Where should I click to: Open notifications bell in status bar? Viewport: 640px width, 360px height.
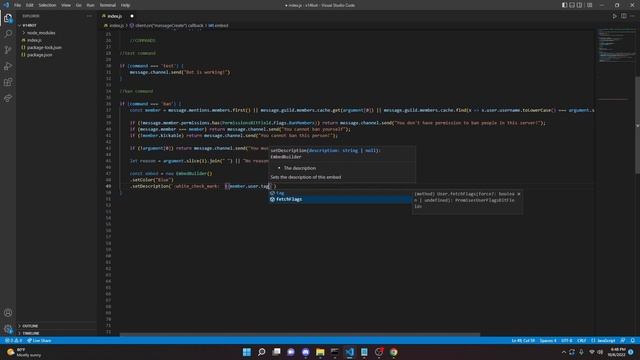632,340
